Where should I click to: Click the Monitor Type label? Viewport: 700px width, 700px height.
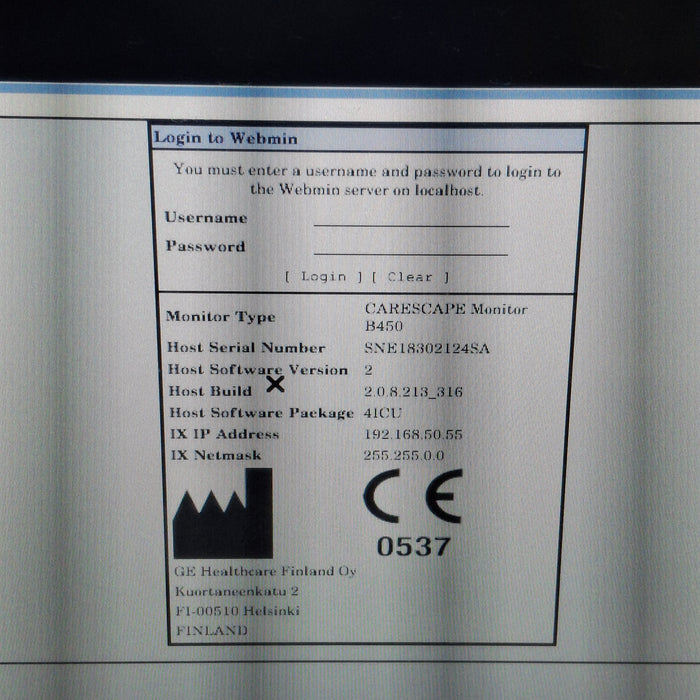tap(220, 317)
